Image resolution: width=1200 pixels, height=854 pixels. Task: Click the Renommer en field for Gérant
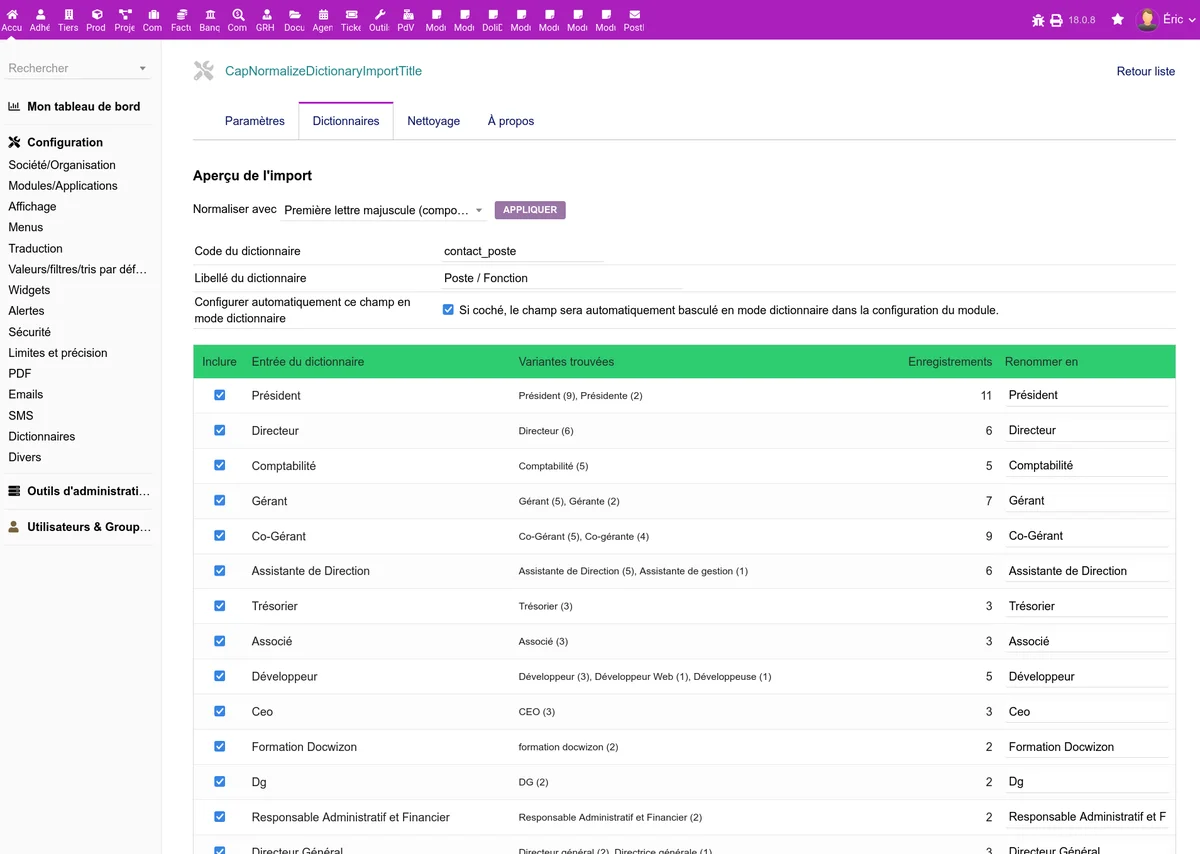[1087, 501]
